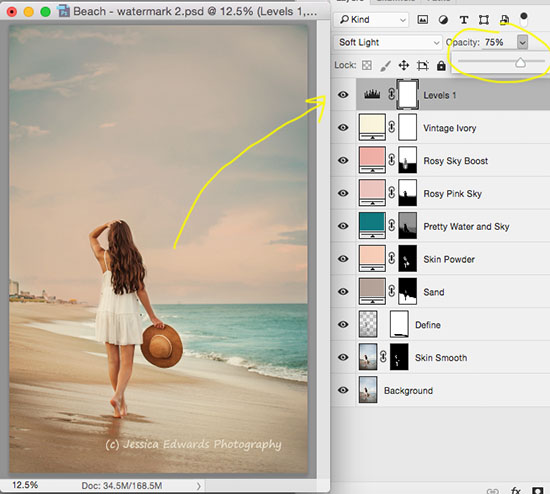This screenshot has height=494, width=550.
Task: Filter for smart objects icon
Action: (504, 20)
